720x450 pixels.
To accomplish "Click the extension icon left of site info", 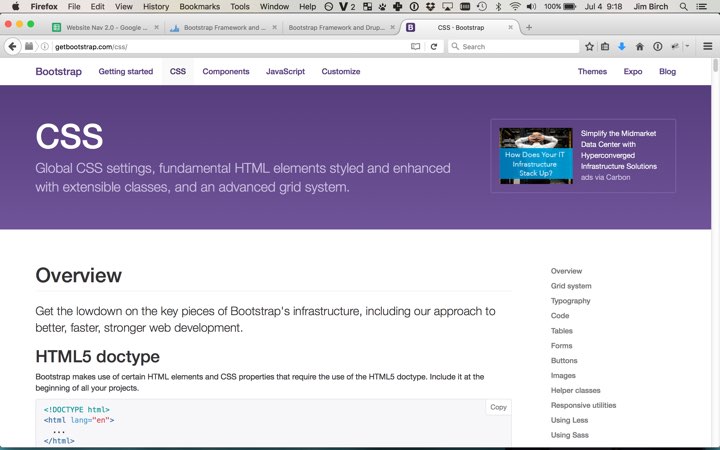I will [x=29, y=46].
